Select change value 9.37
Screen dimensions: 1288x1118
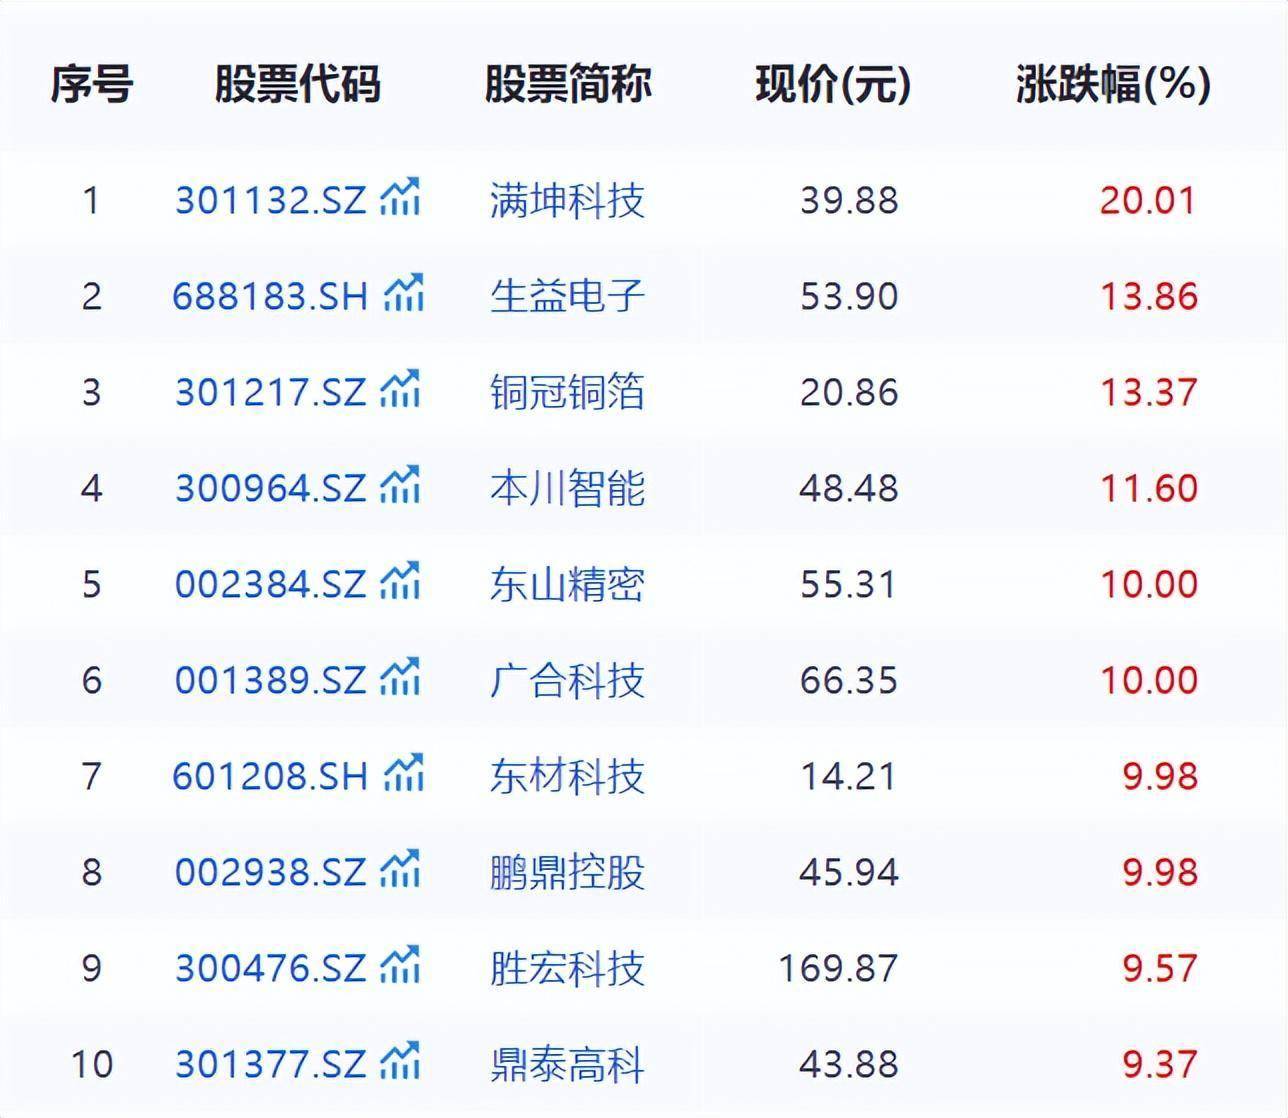coord(1159,1065)
